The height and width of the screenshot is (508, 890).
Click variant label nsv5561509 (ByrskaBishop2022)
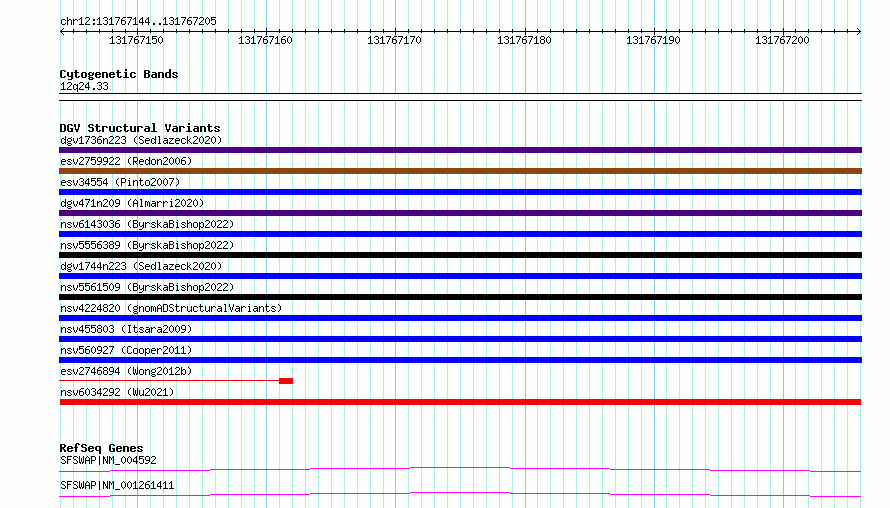pos(147,287)
